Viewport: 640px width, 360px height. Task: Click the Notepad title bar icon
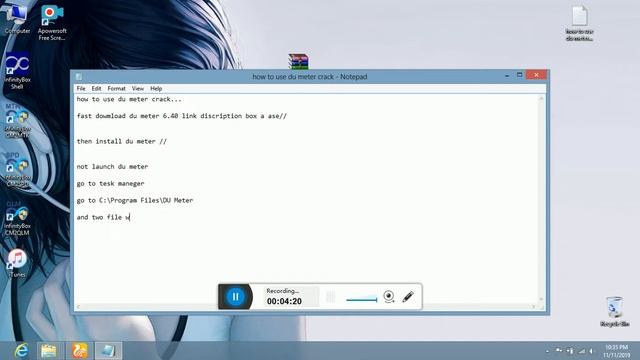coord(79,77)
